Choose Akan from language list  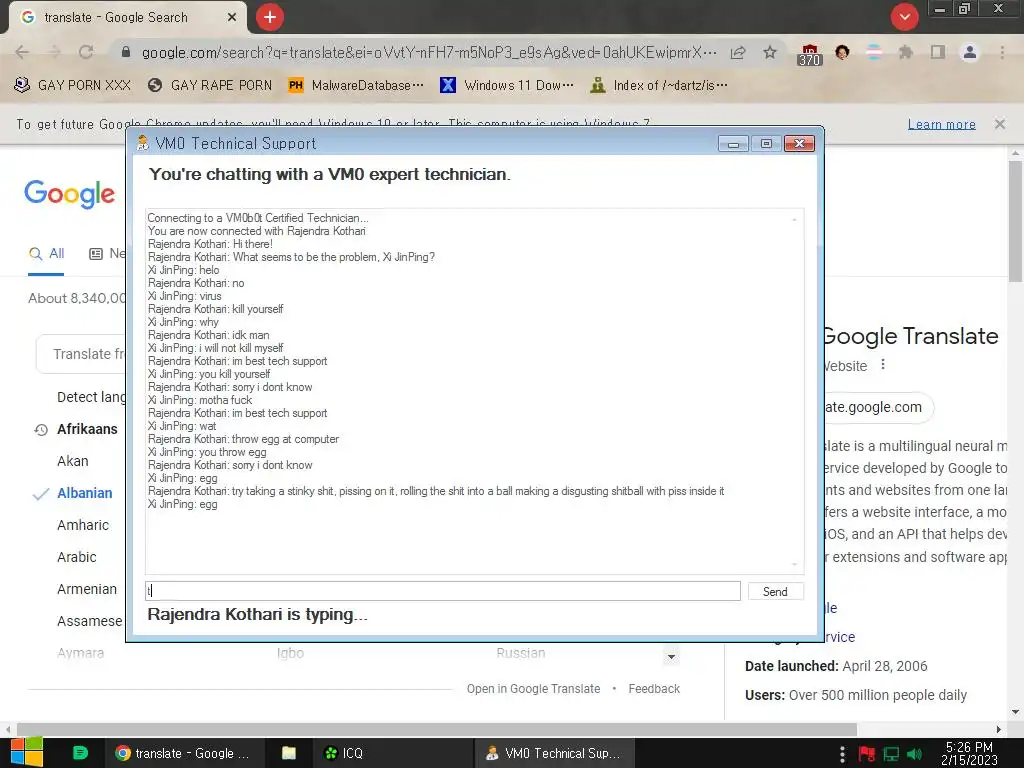click(72, 461)
